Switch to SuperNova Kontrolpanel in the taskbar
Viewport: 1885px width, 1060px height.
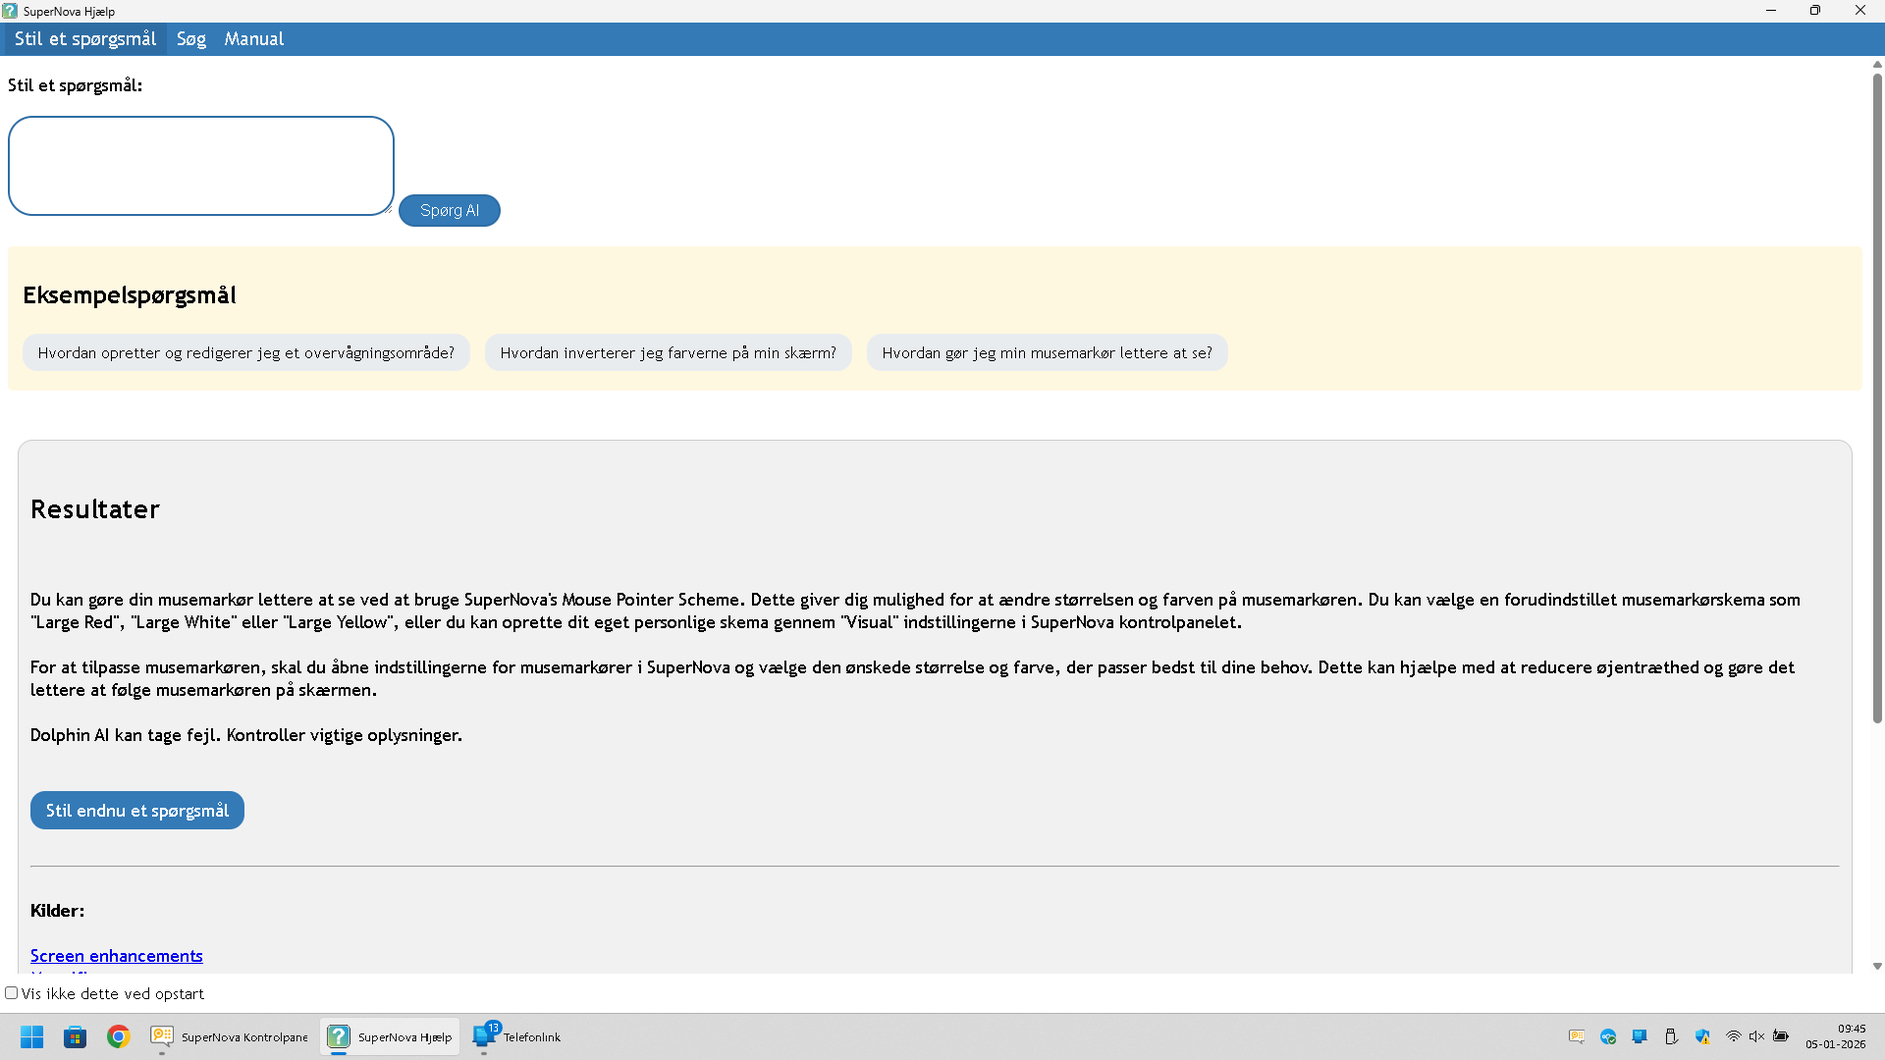click(x=230, y=1037)
